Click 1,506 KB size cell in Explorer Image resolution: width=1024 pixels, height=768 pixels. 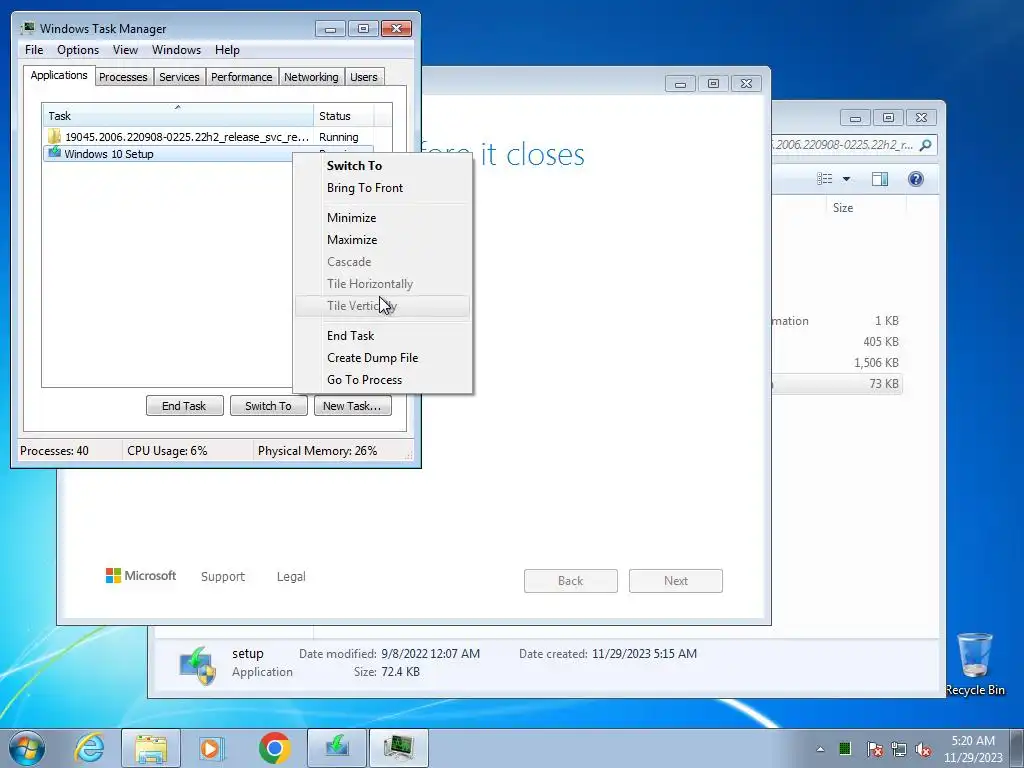coord(876,362)
